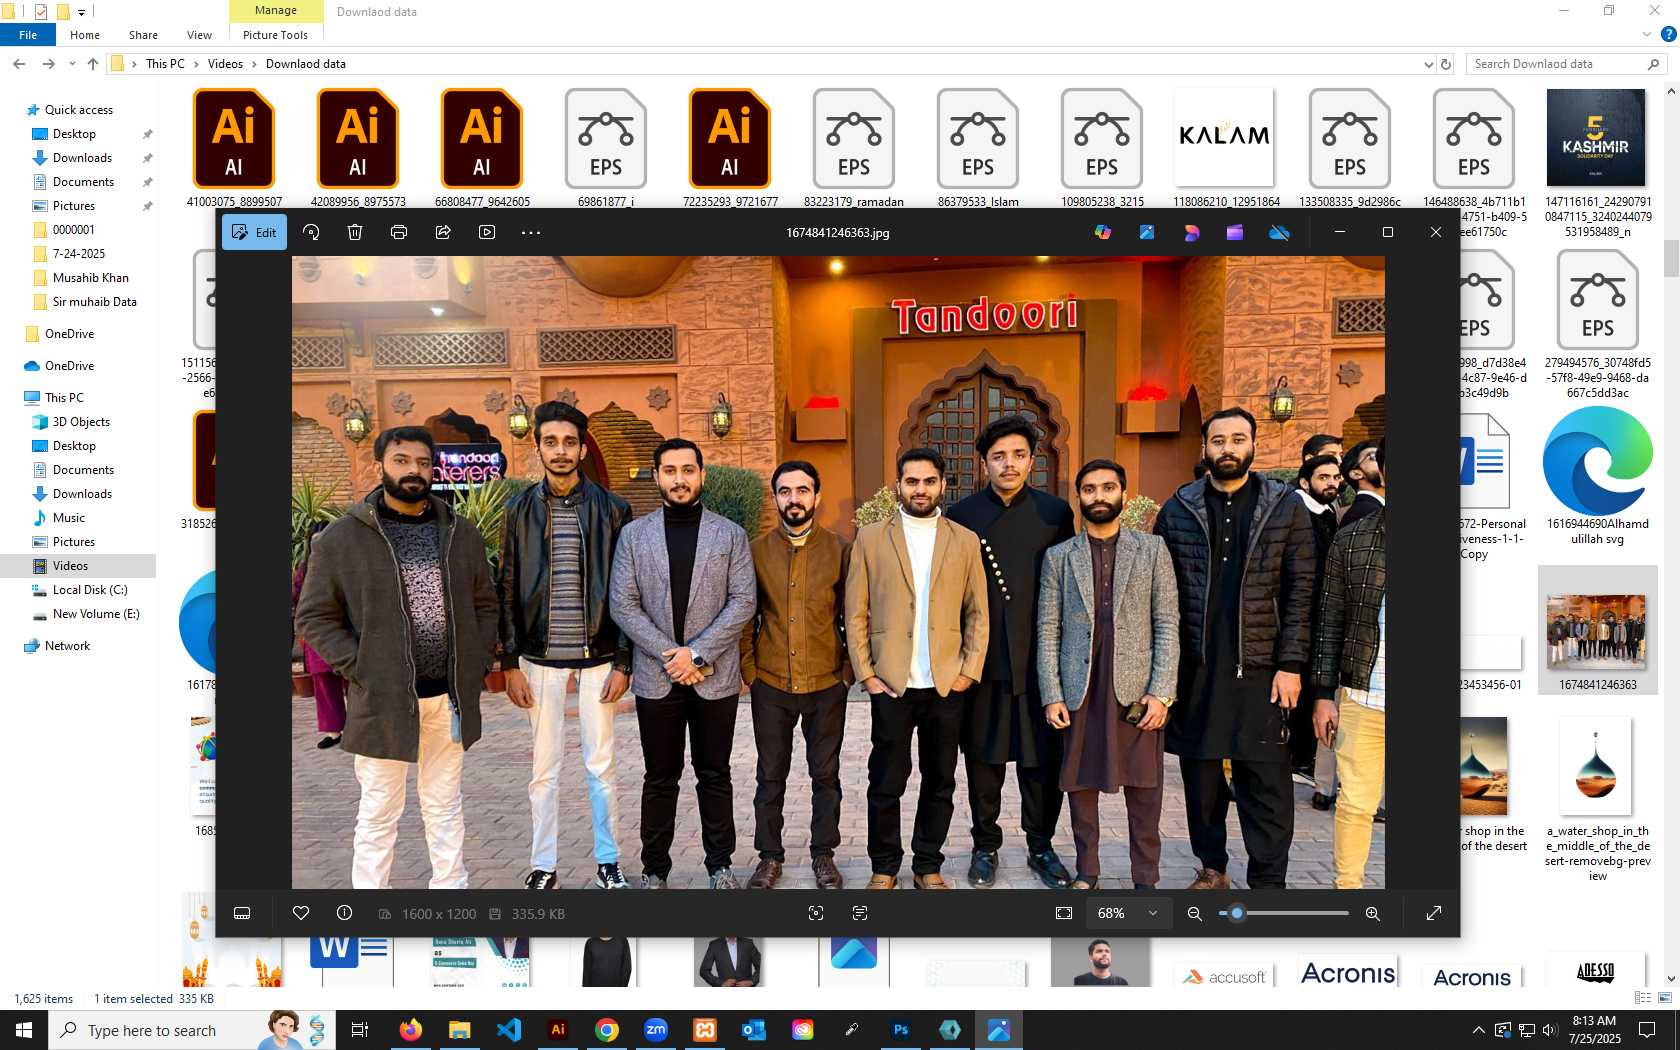Show hidden system tray icons
Screen dimensions: 1680x1050
coord(1478,1030)
